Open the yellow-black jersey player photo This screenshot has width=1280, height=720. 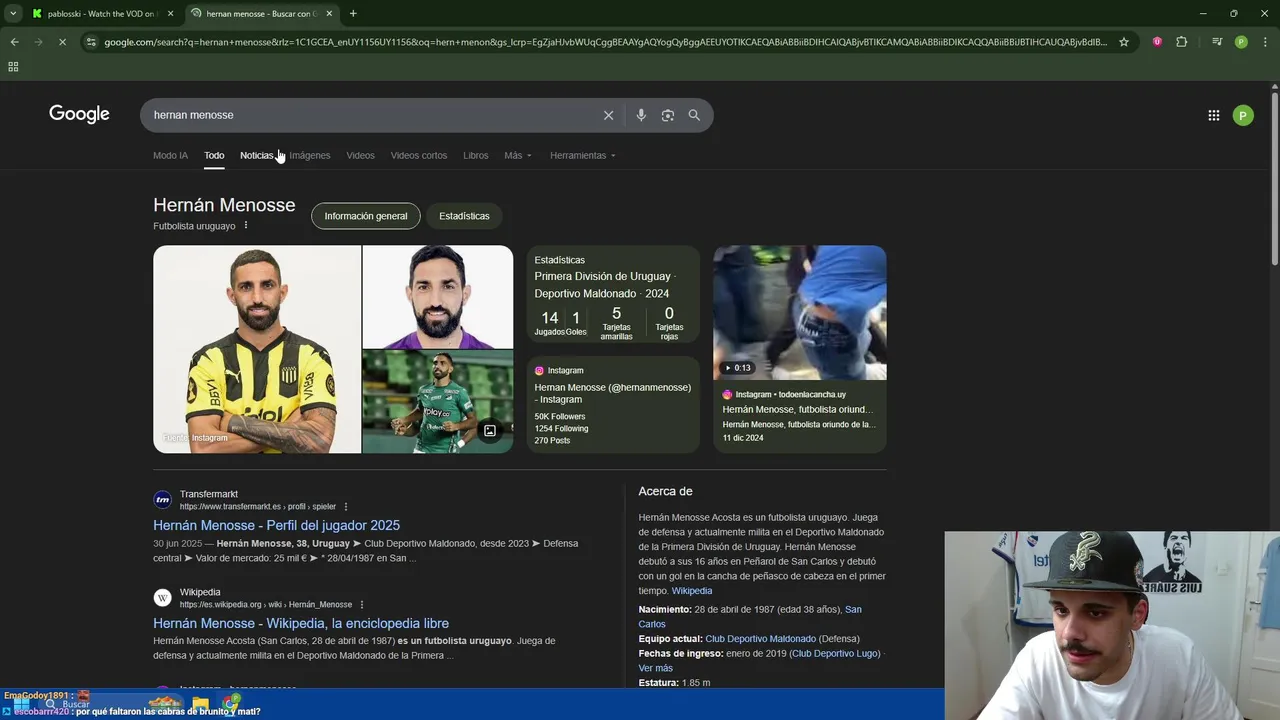click(257, 349)
